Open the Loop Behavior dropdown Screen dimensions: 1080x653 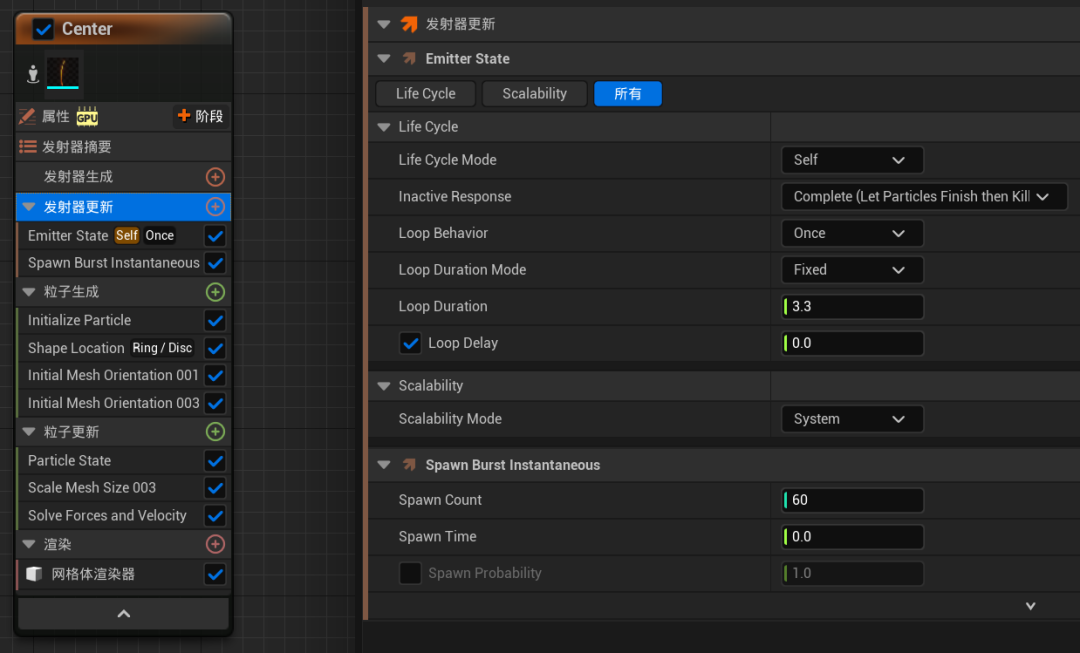click(x=852, y=233)
